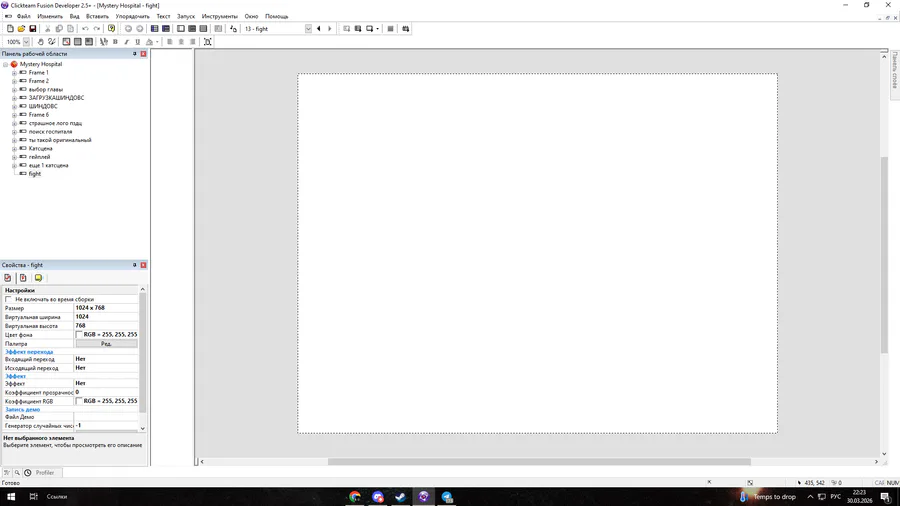Select the 'fight' frame in tree
Viewport: 900px width, 506px height.
coord(34,174)
